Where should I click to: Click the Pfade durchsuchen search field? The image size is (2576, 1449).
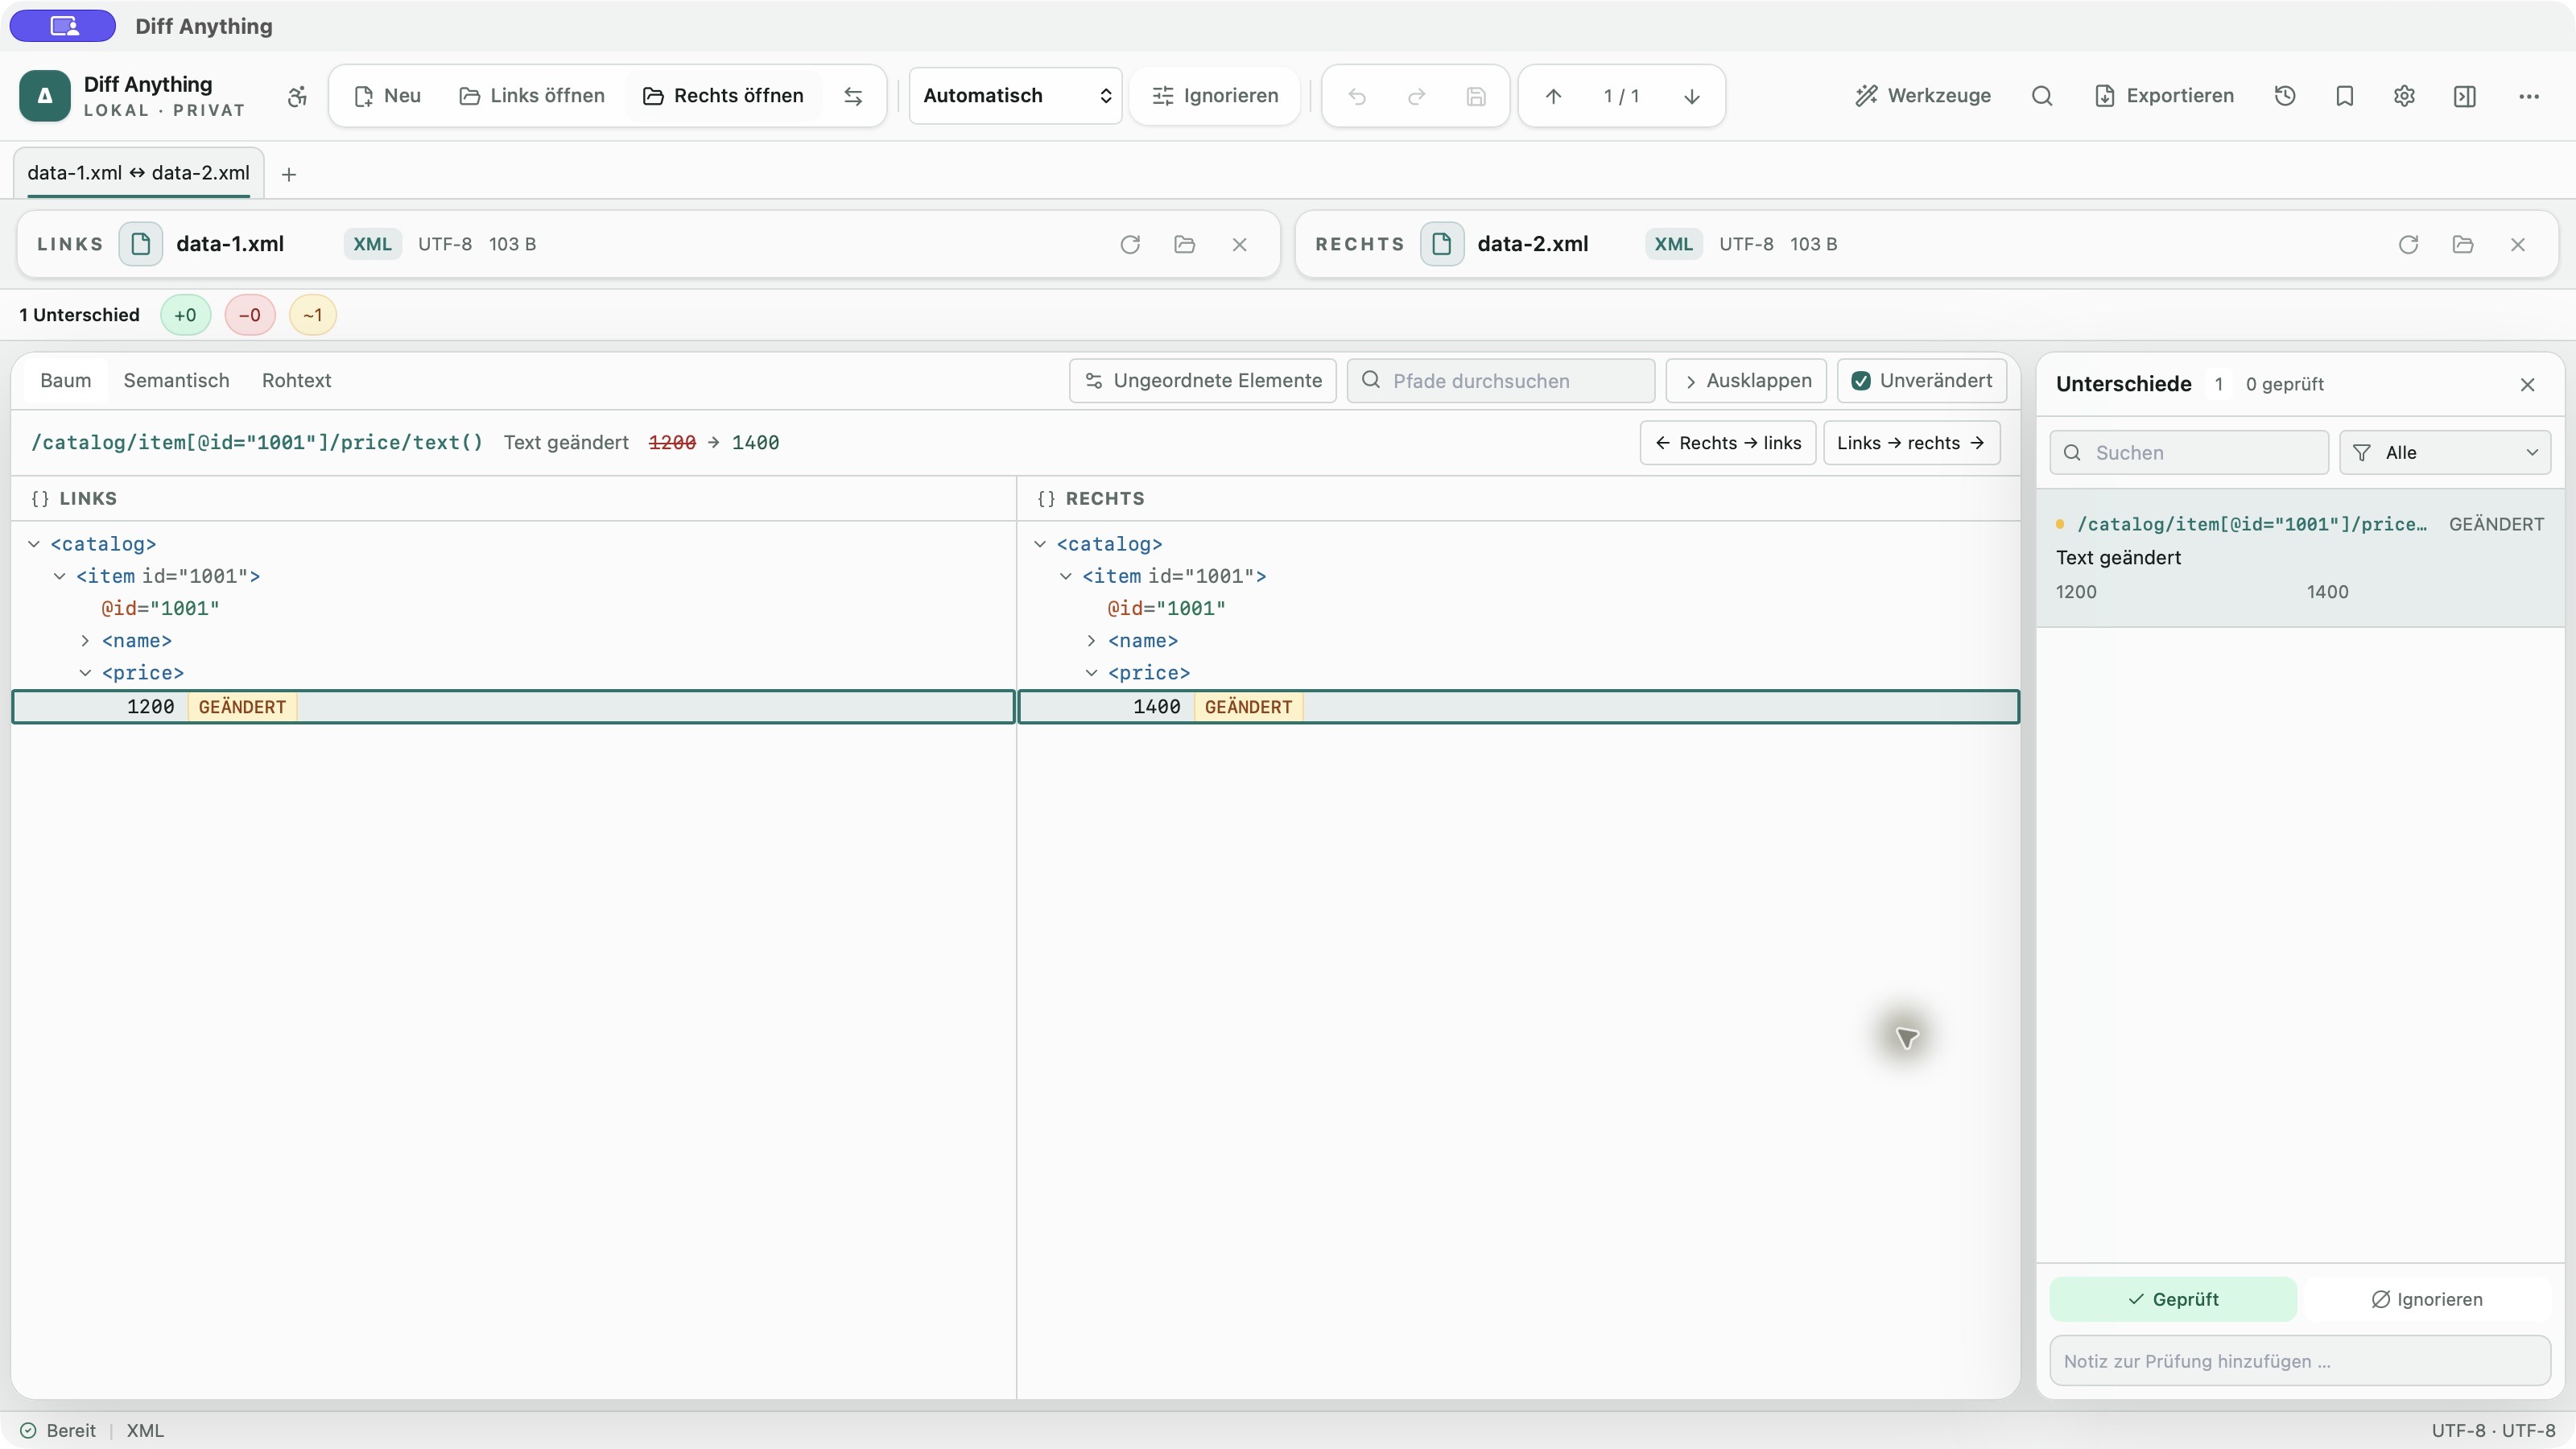[x=1501, y=381]
